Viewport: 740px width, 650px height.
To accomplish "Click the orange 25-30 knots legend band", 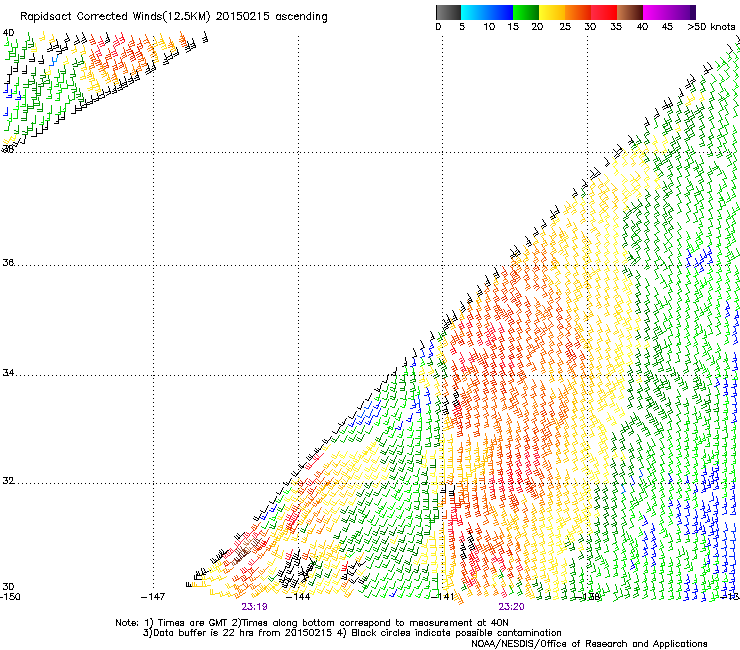I will coord(578,12).
